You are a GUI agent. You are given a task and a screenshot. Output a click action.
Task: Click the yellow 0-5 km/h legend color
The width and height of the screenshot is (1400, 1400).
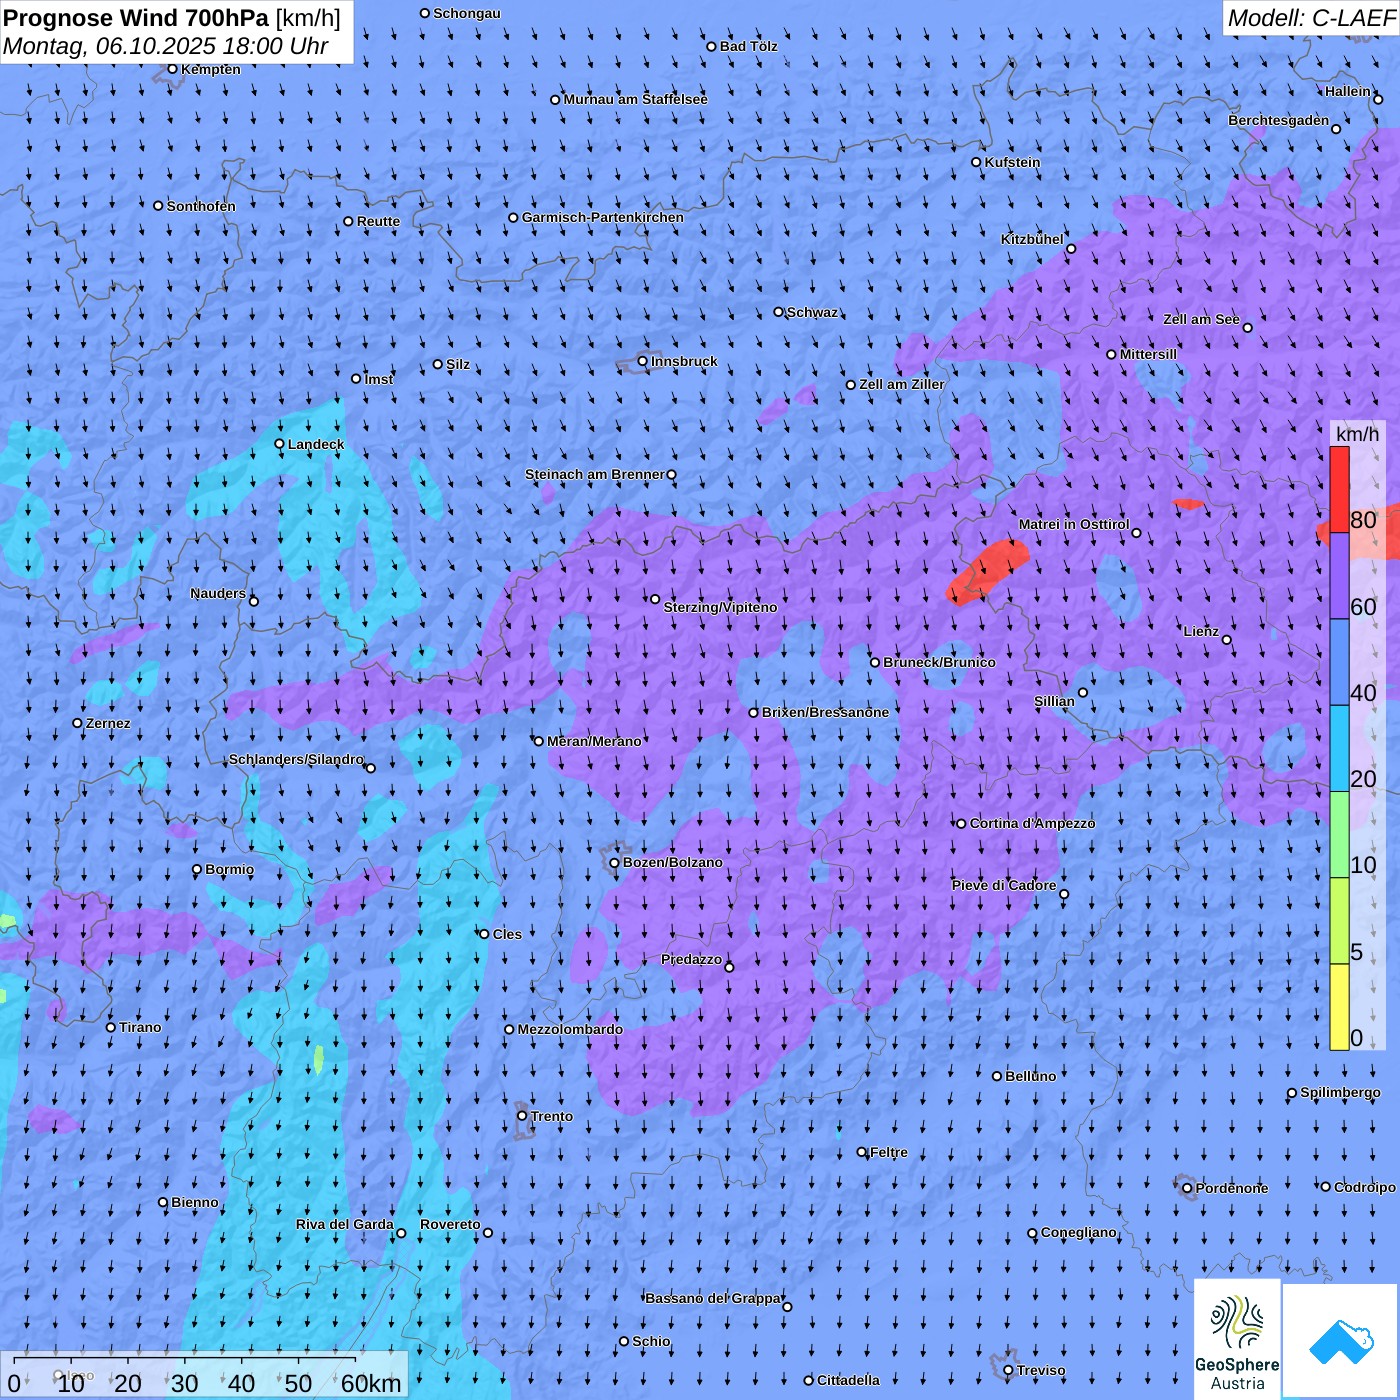tap(1339, 1007)
